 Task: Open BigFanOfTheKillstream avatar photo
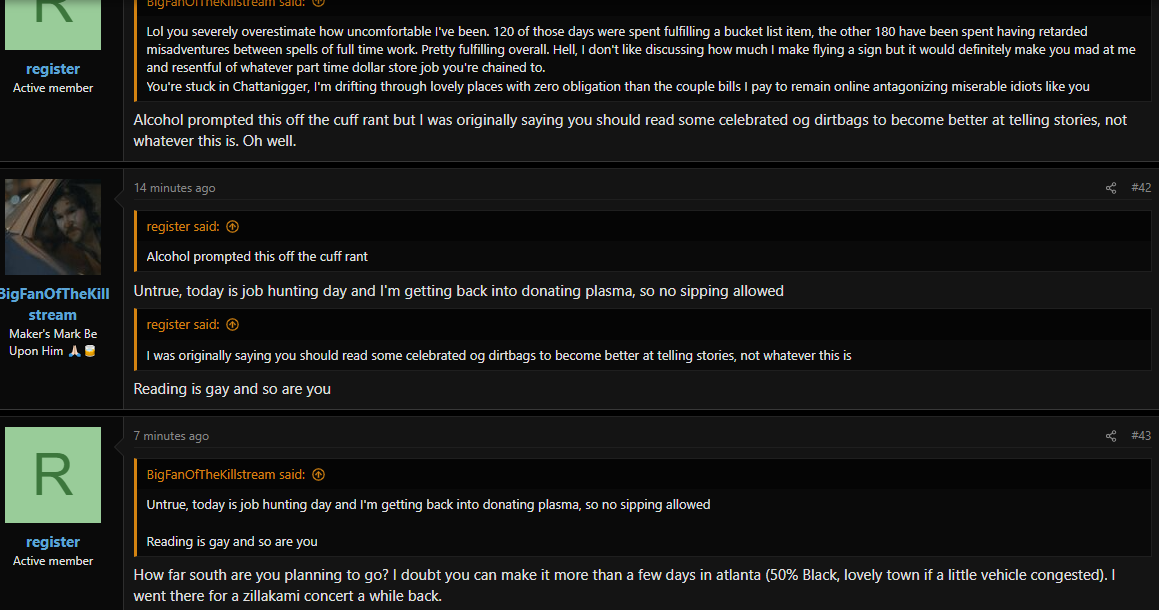click(52, 227)
